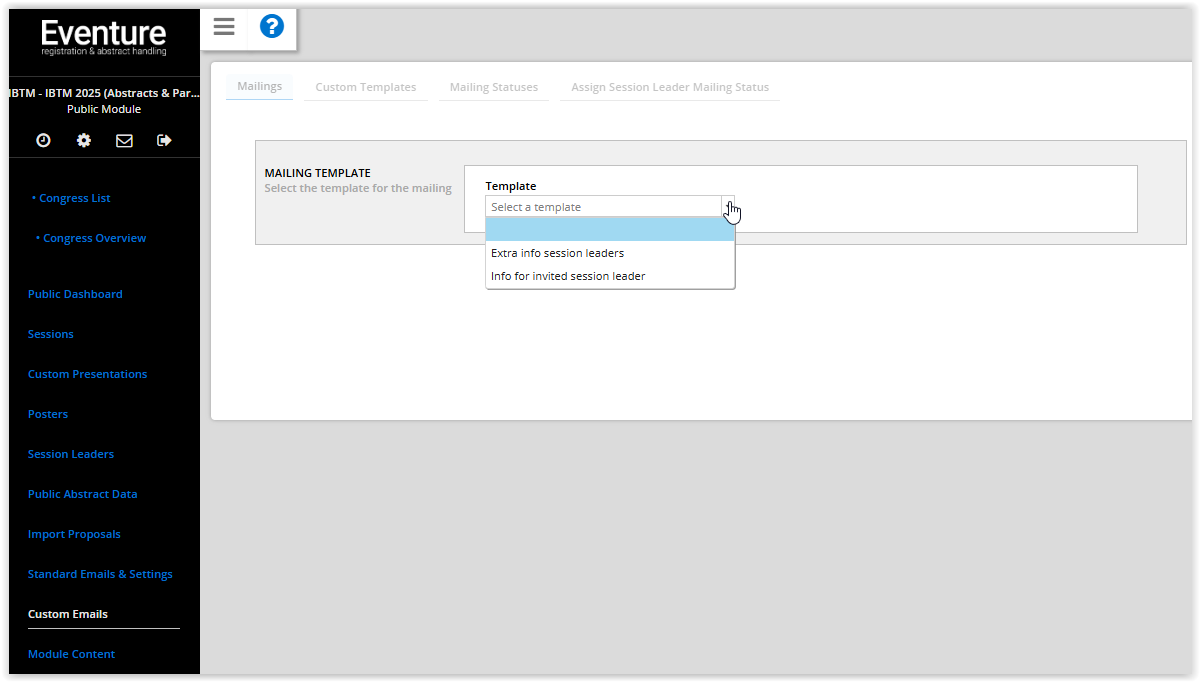This screenshot has width=1200, height=682.
Task: Open Public Dashboard in sidebar
Action: click(75, 294)
